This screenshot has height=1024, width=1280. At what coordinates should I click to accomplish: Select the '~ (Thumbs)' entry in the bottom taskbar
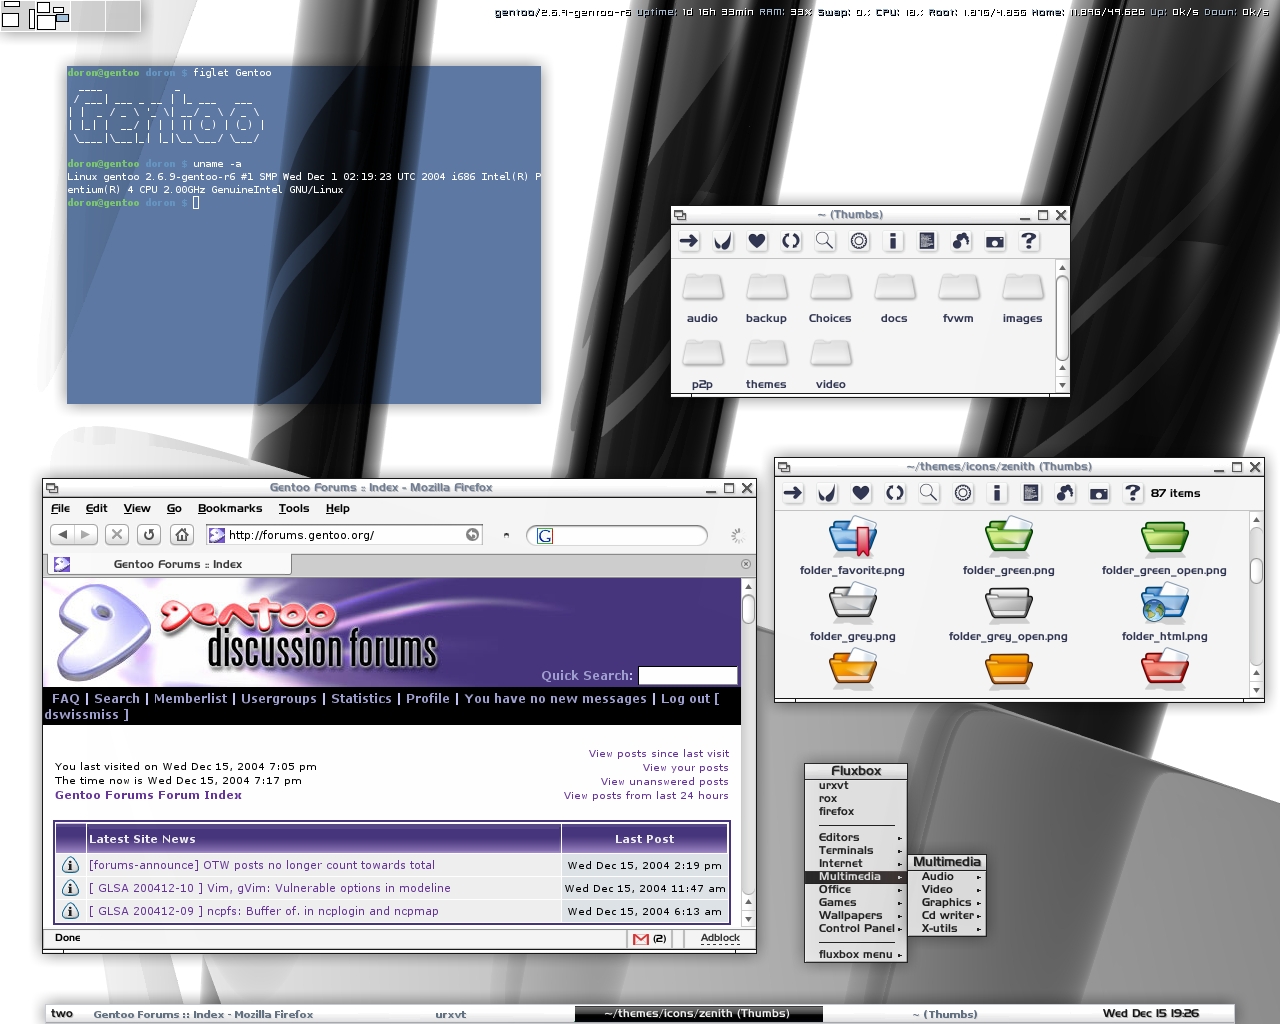click(x=945, y=1014)
